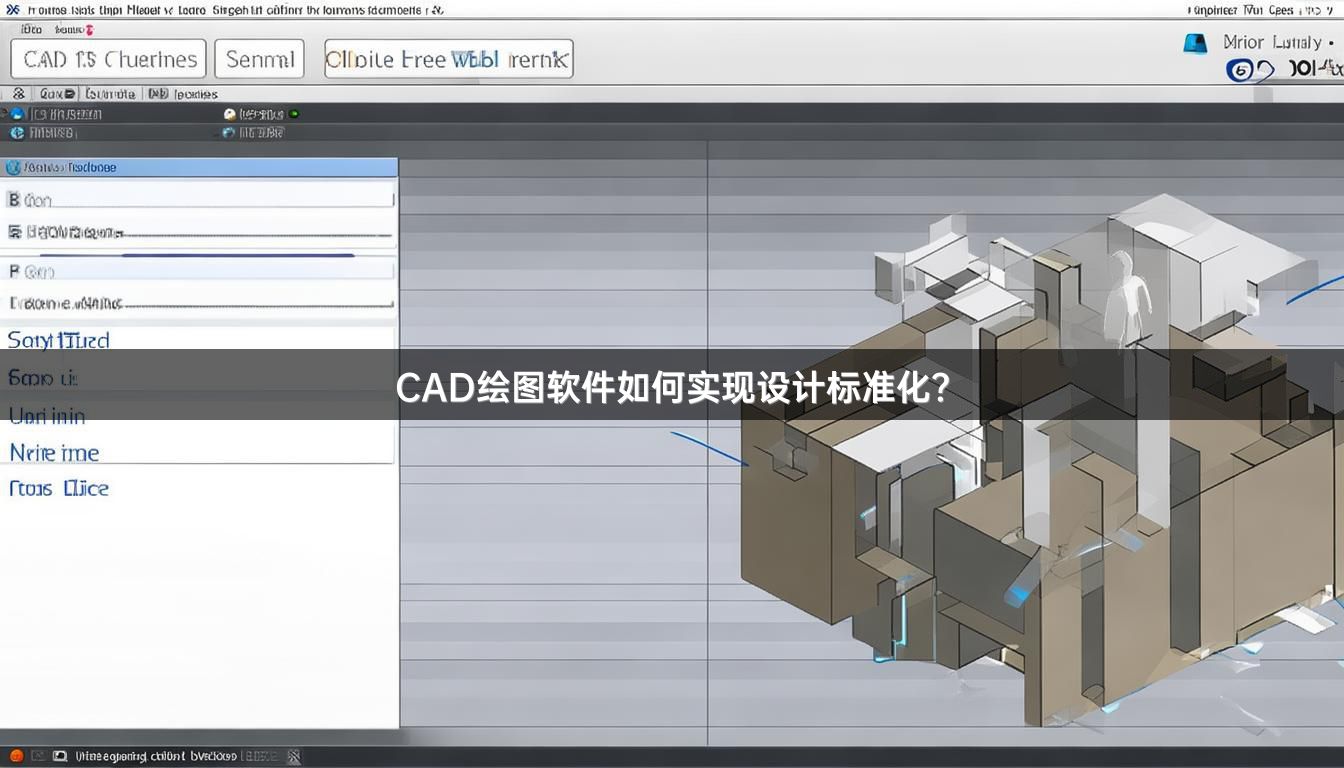This screenshot has width=1344, height=768.
Task: Click the large button starting with CAD
Action: pyautogui.click(x=108, y=59)
